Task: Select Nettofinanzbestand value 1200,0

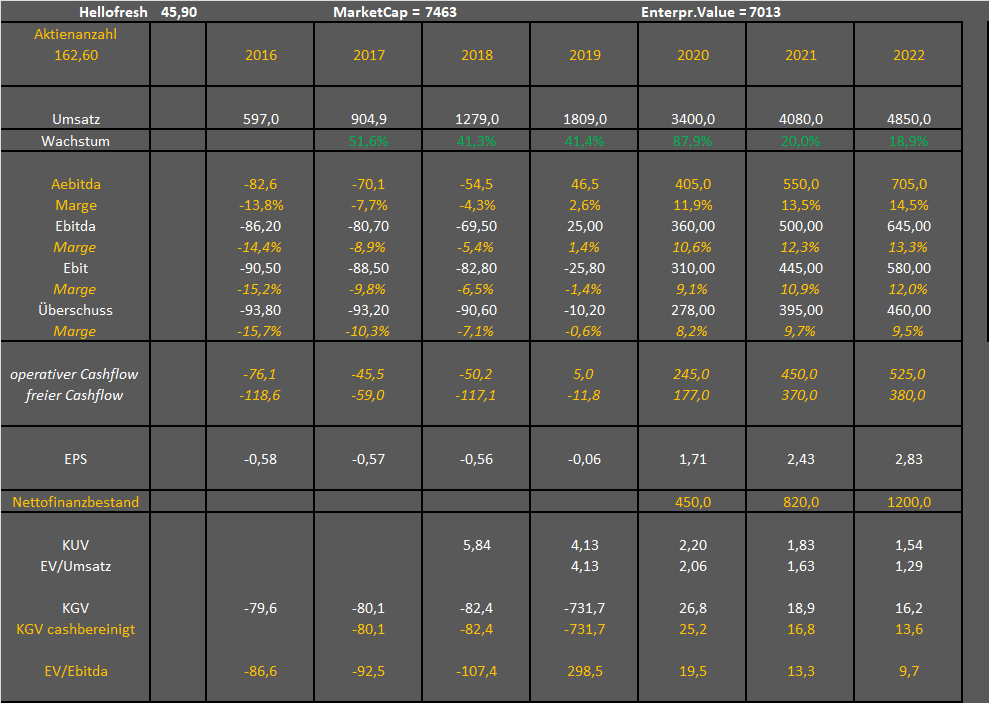Action: [908, 502]
